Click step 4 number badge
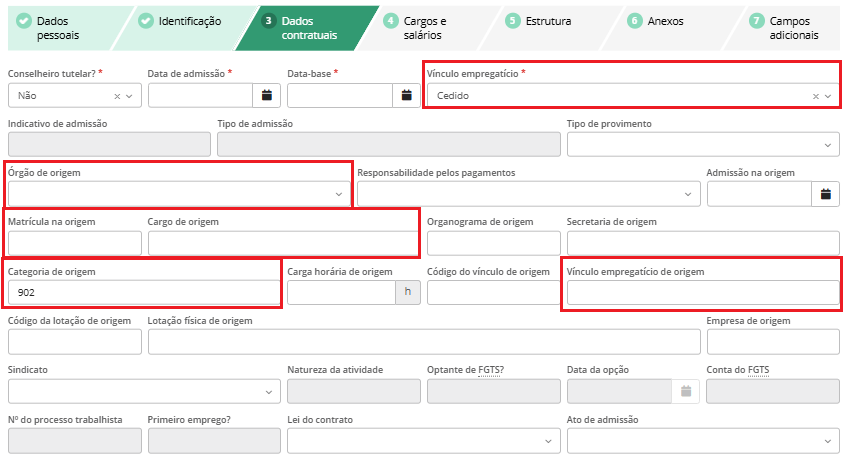The width and height of the screenshot is (850, 467). 390,21
